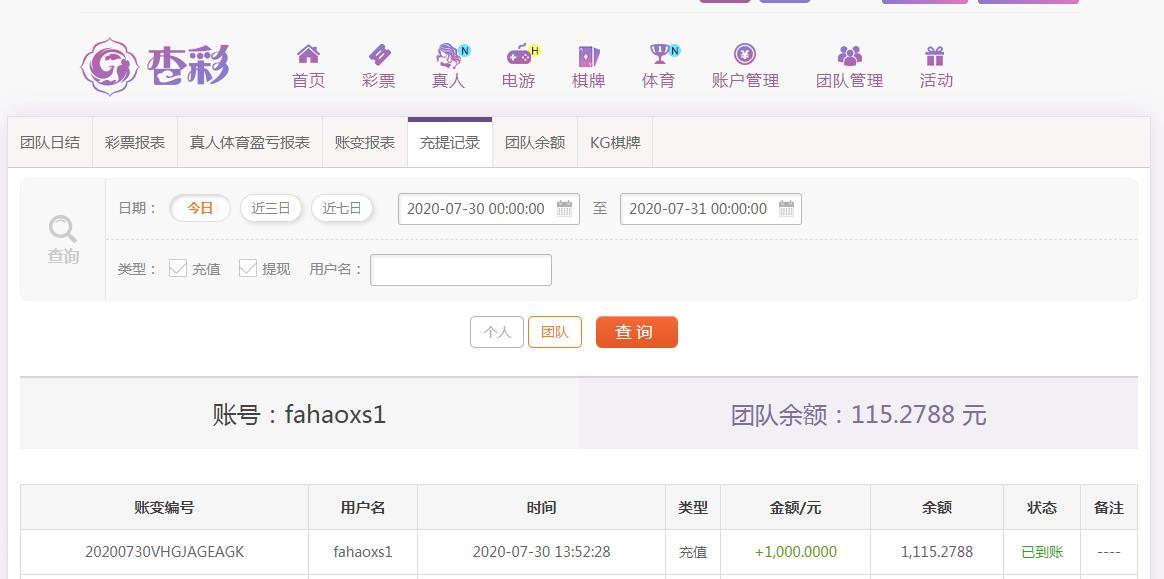Switch to the KG棋牌 tab
This screenshot has height=579, width=1164.
(x=615, y=143)
